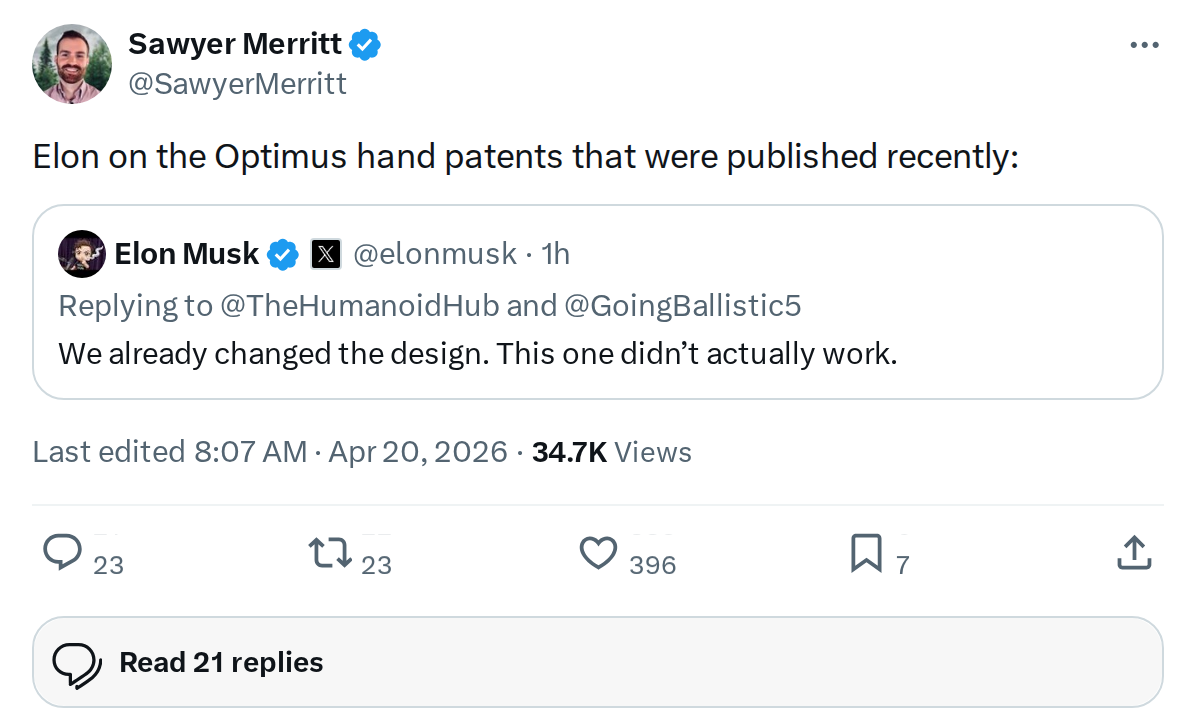This screenshot has width=1196, height=724.
Task: Share the tweet using the share icon
Action: point(1133,553)
